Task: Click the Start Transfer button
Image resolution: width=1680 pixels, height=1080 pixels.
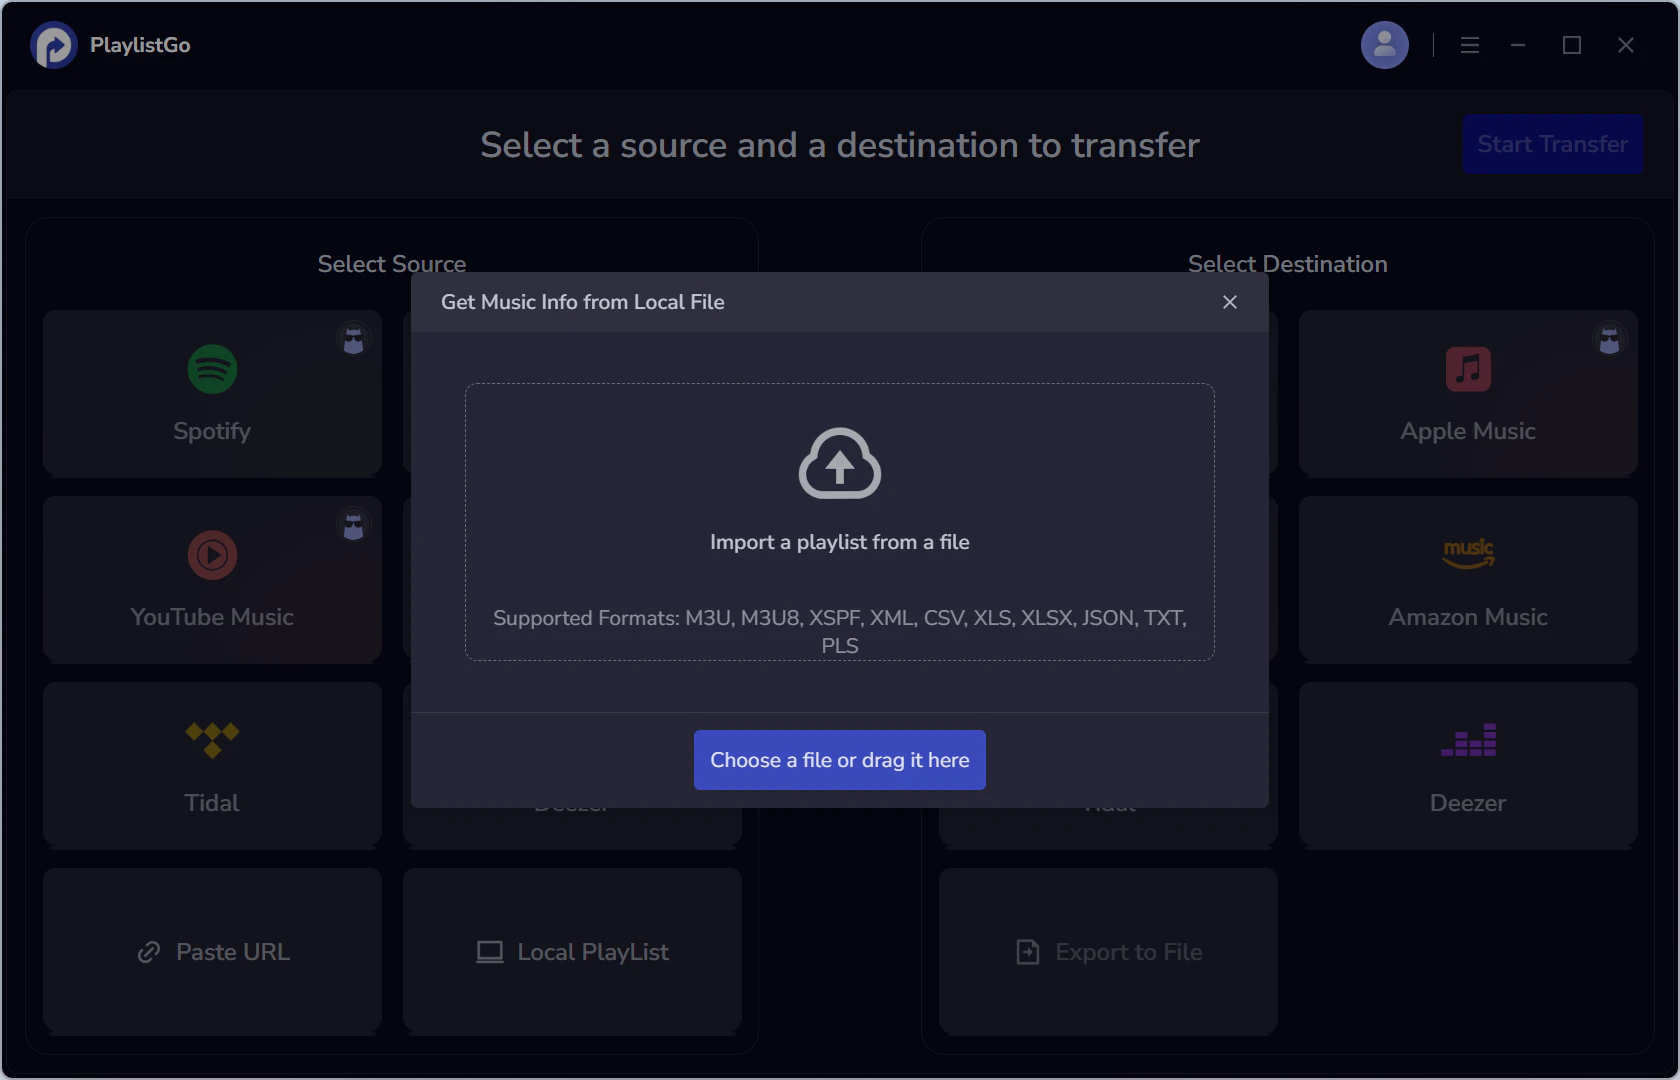Action: pyautogui.click(x=1552, y=144)
